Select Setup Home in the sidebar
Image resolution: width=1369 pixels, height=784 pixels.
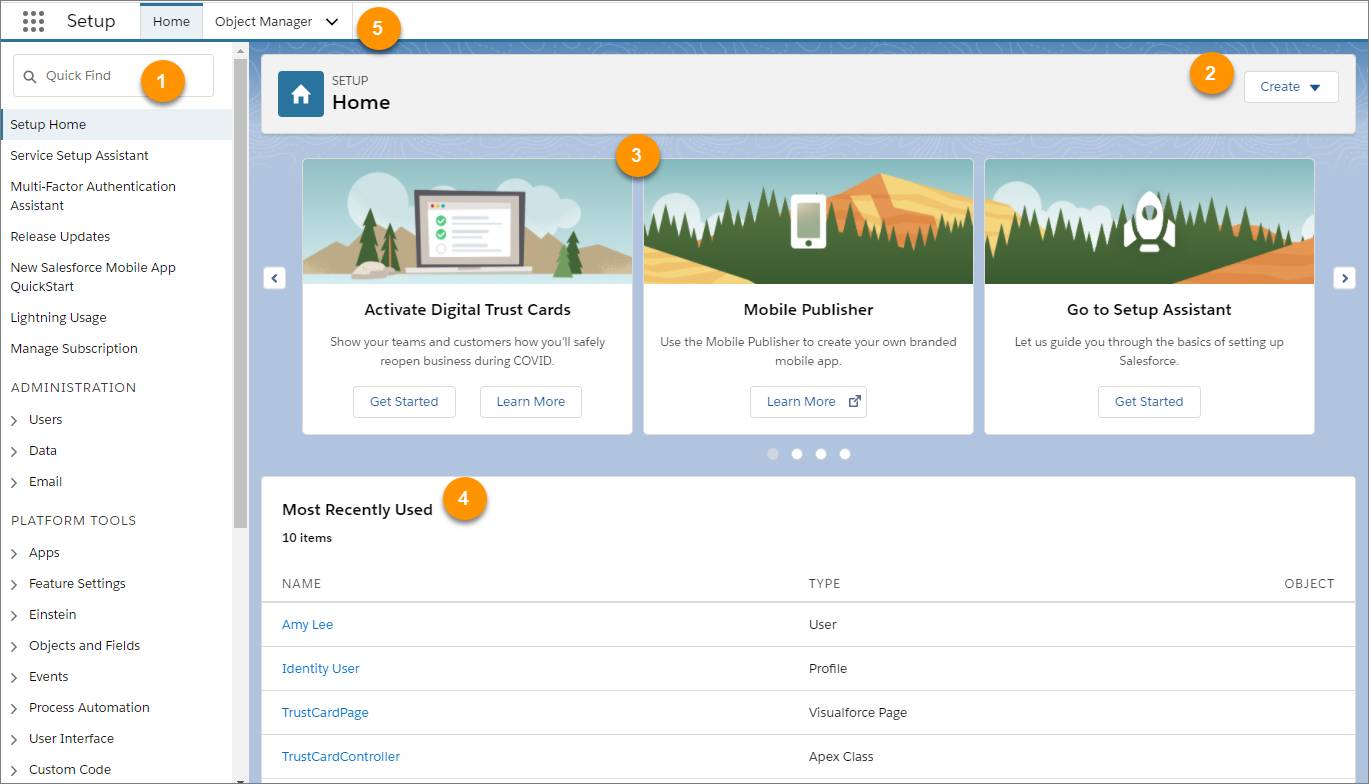(x=47, y=124)
